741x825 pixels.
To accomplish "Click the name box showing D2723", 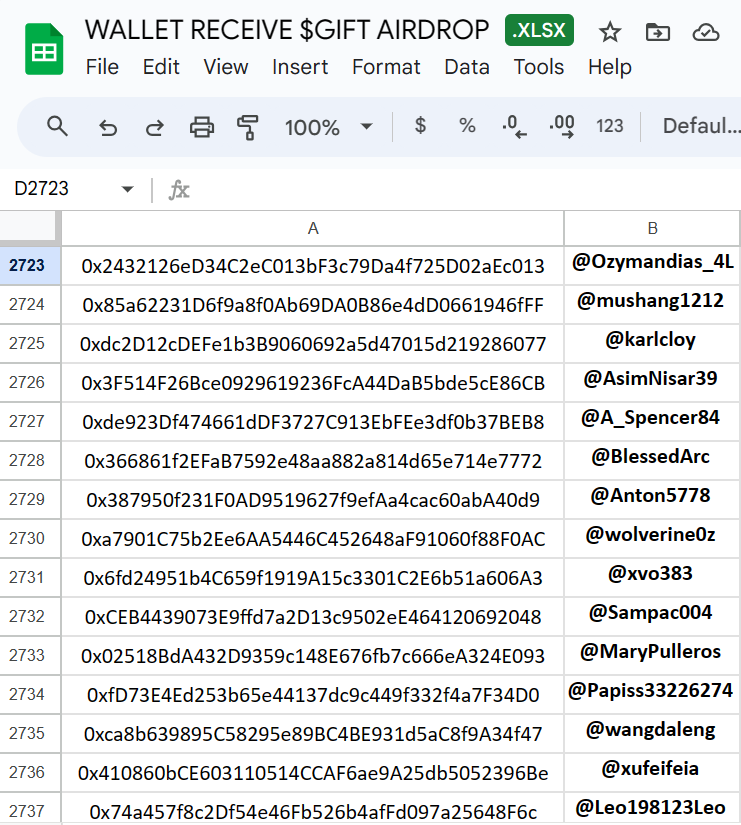I will 42,189.
